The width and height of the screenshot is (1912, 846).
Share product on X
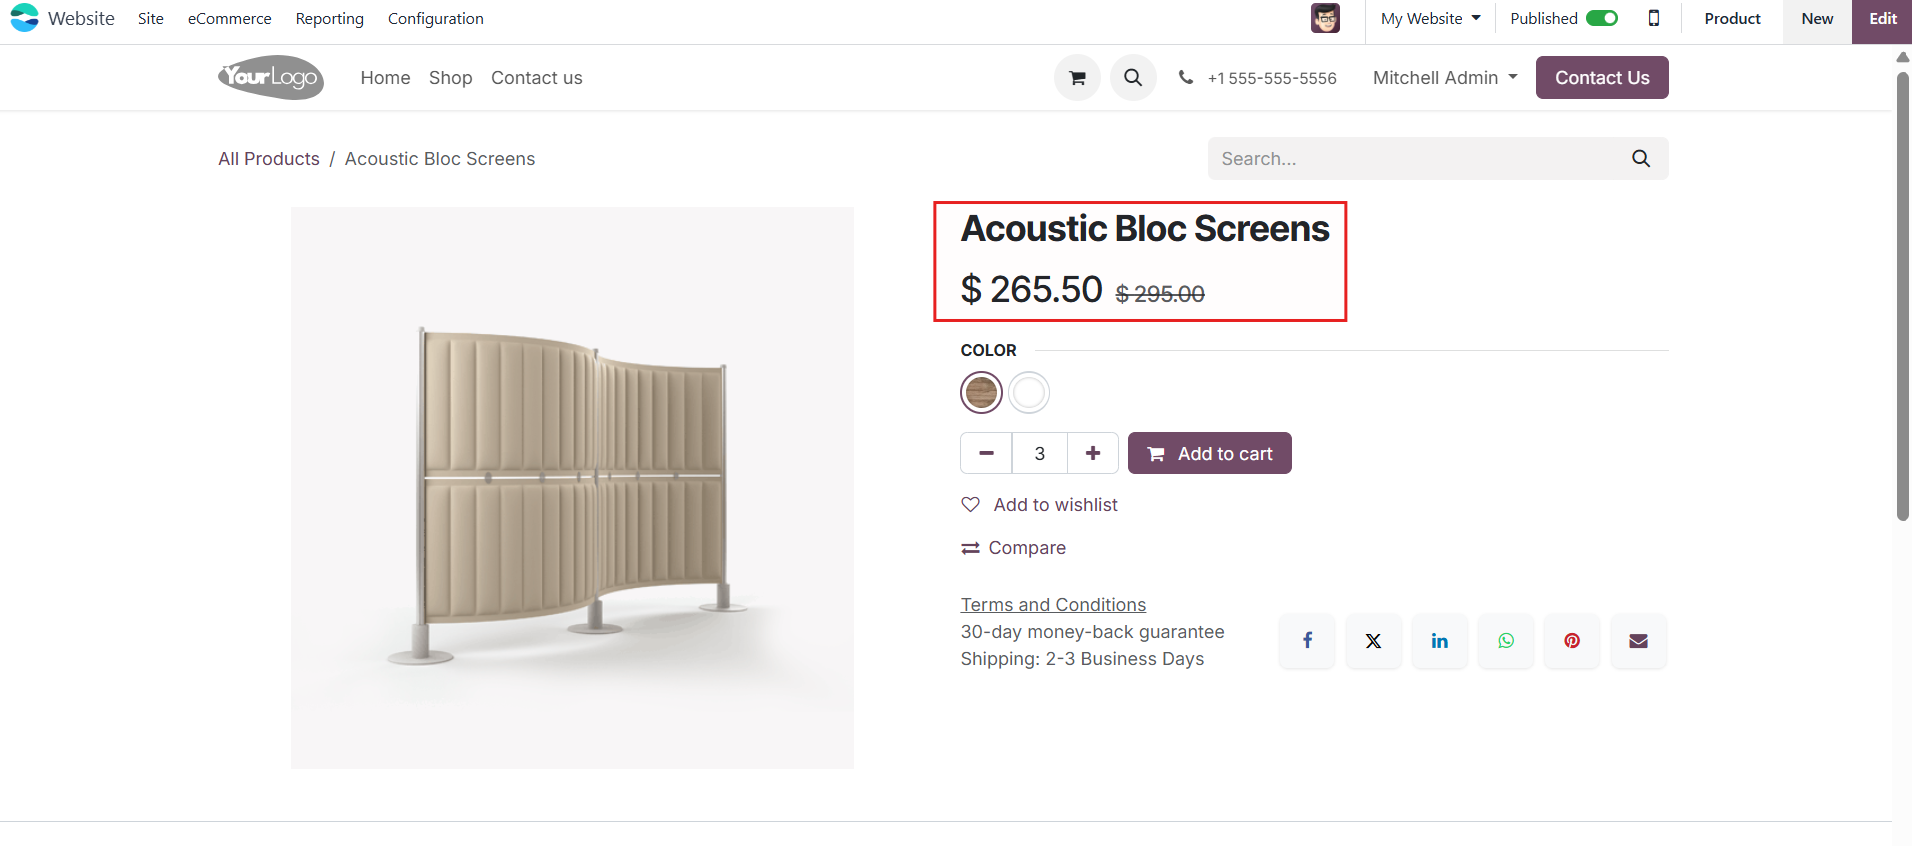coord(1374,641)
